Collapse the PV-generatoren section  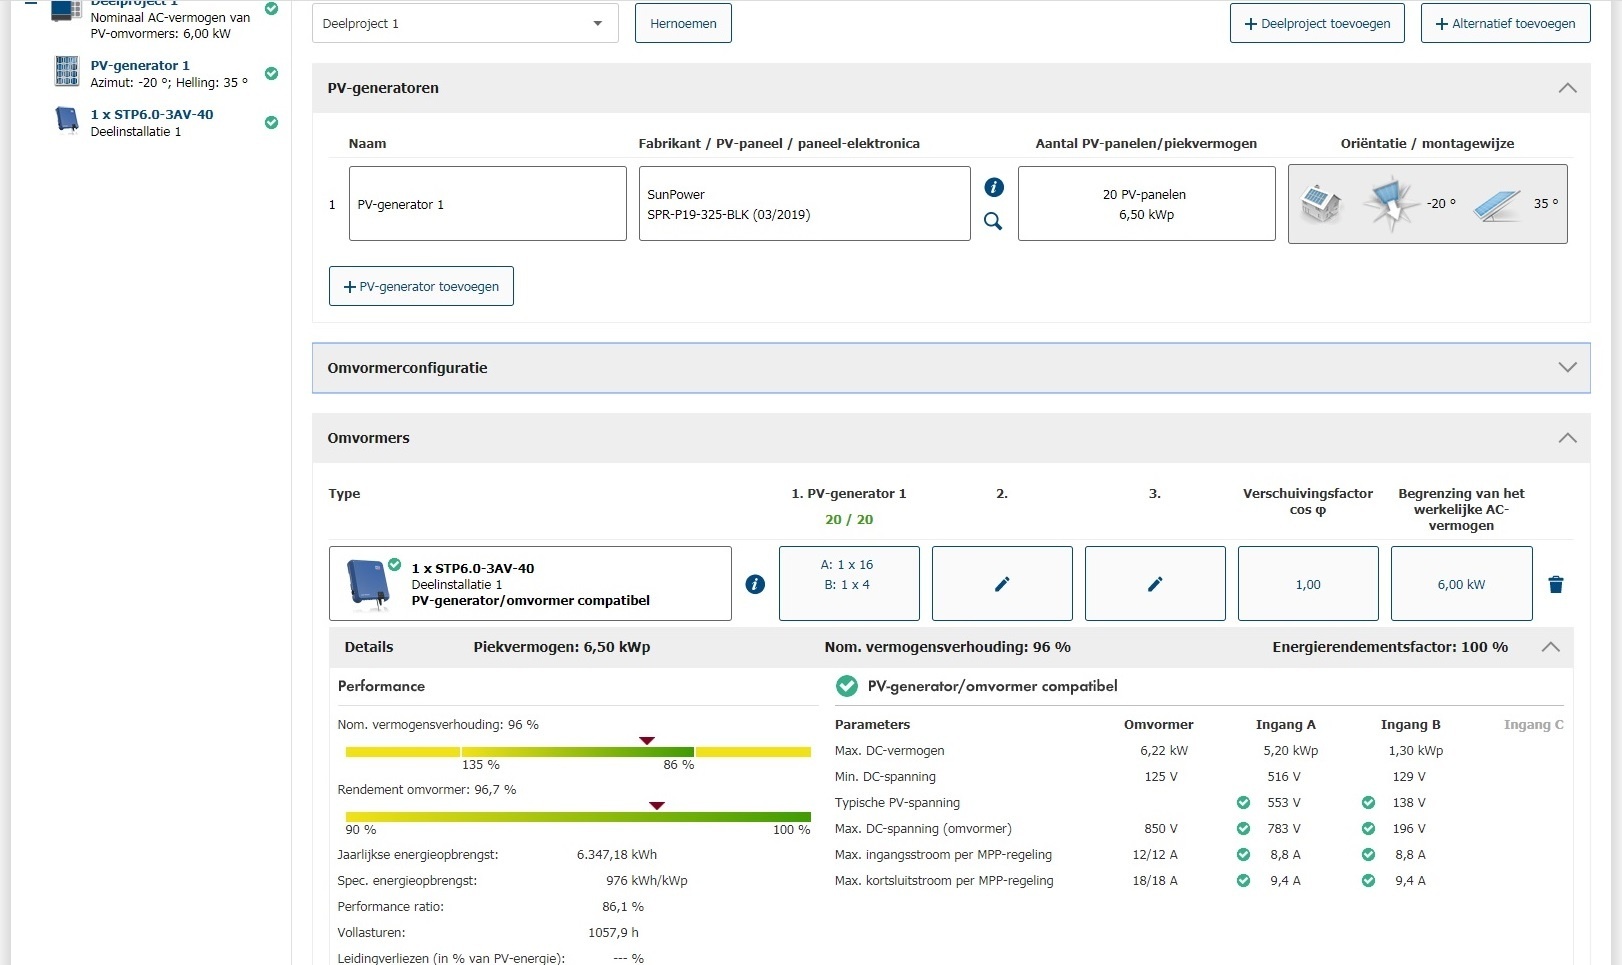1566,88
